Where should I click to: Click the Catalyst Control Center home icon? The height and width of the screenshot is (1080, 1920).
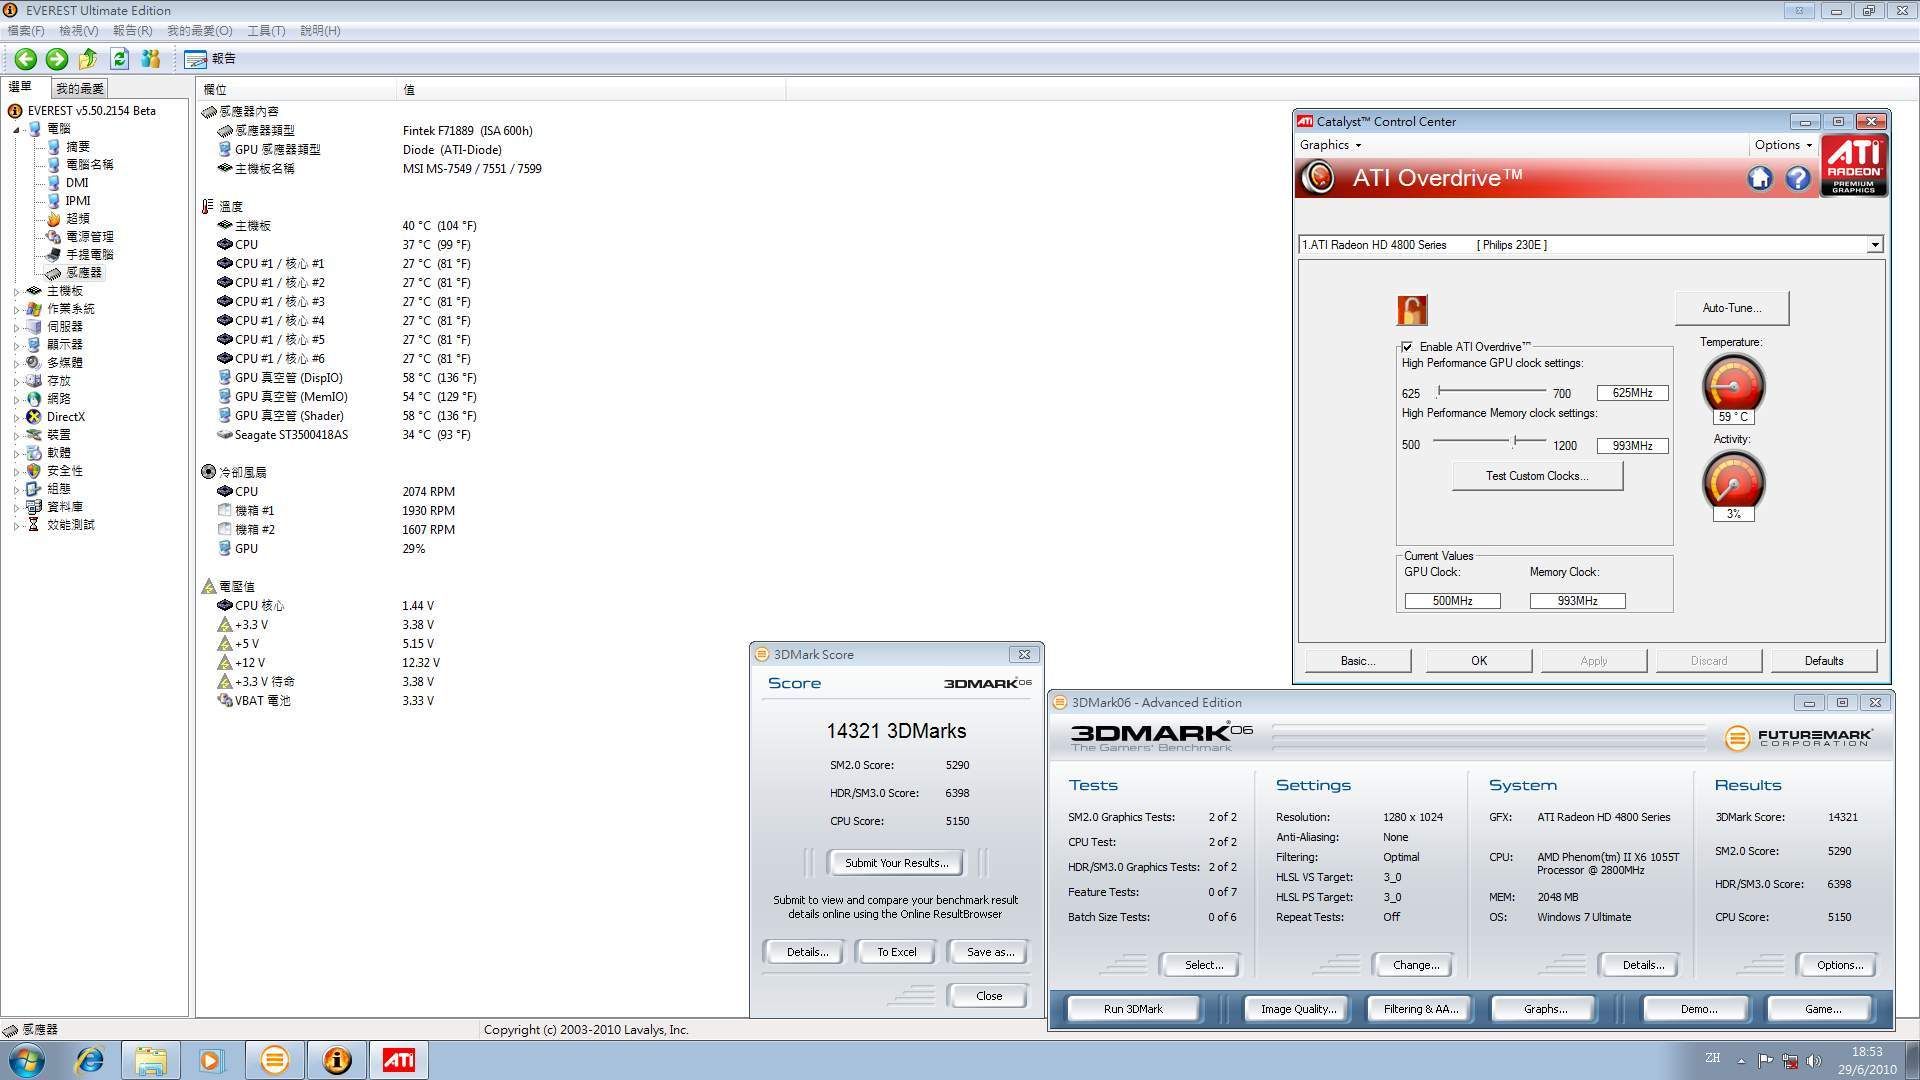(1760, 178)
